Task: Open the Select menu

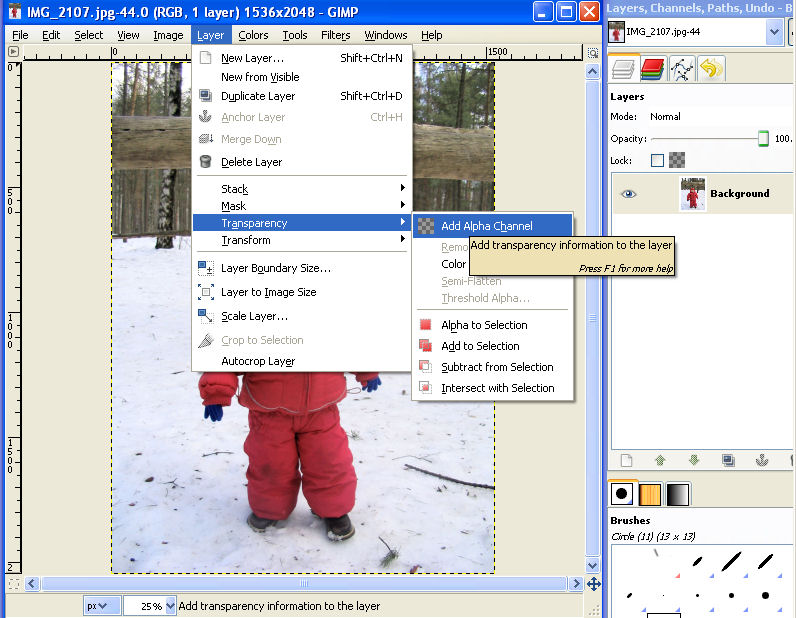Action: [x=88, y=35]
